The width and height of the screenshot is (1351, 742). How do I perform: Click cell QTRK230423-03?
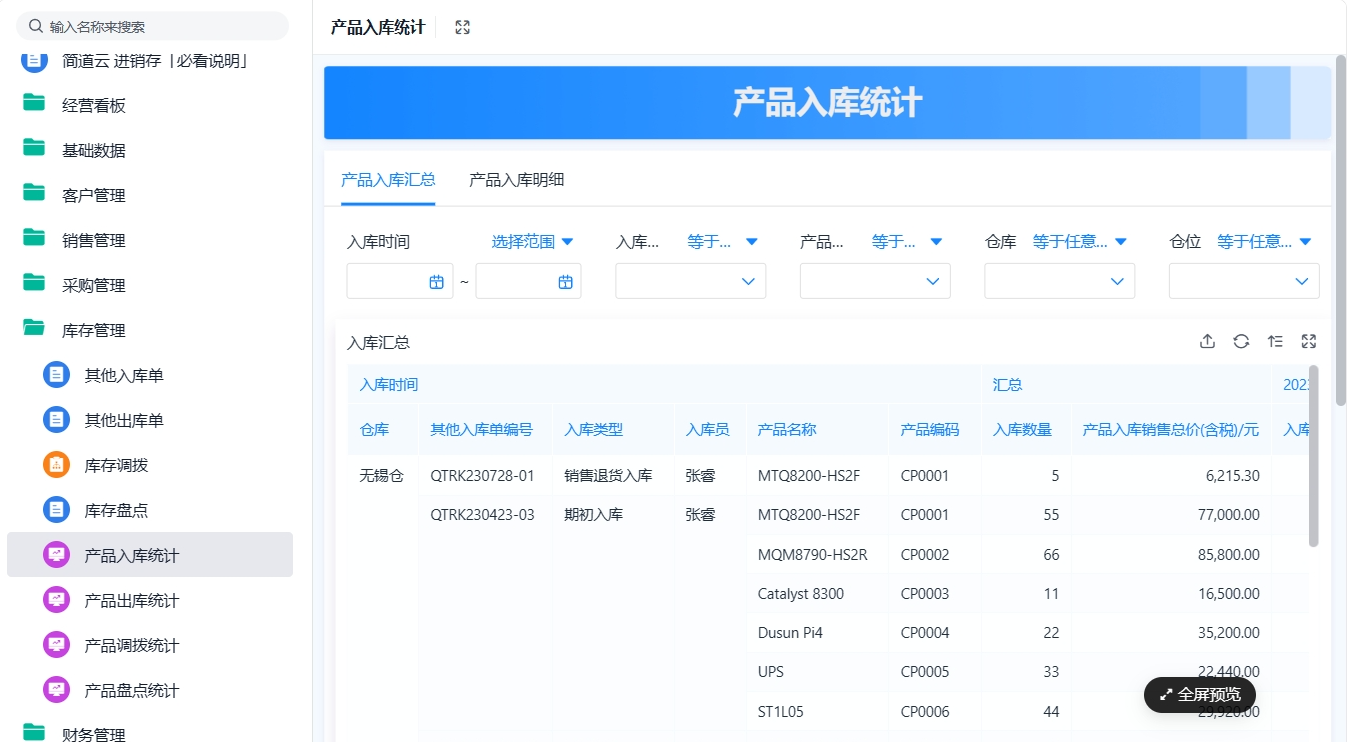click(x=482, y=515)
